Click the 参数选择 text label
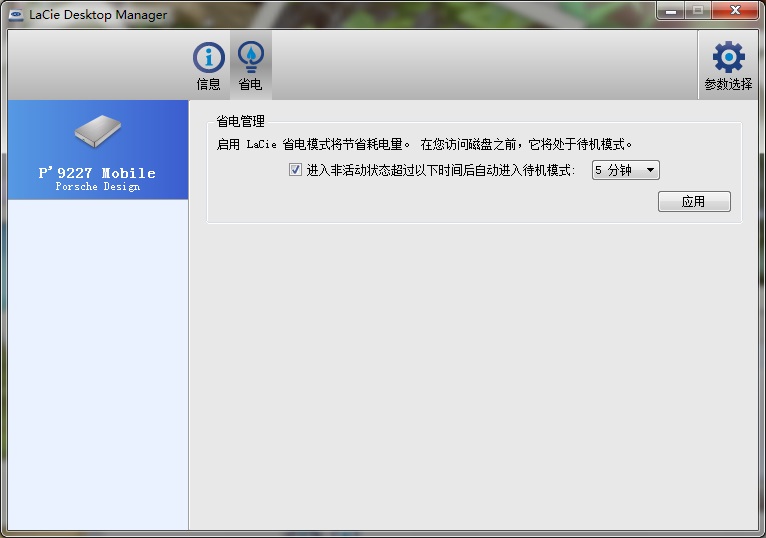 point(728,85)
